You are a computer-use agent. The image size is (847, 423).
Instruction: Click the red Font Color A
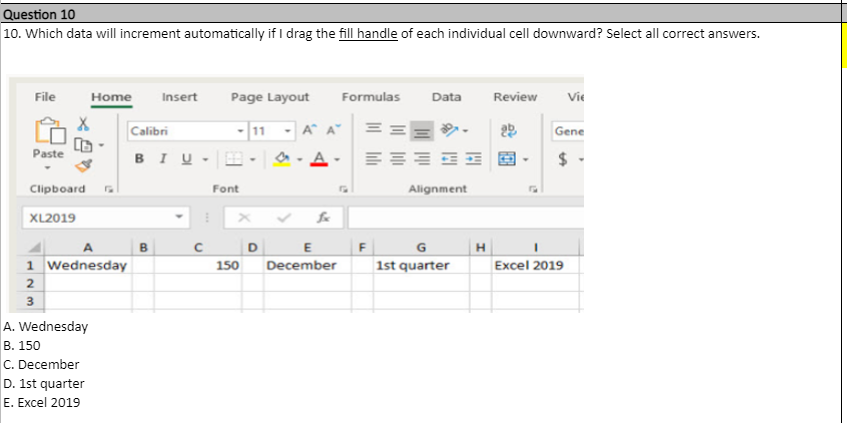coord(319,158)
